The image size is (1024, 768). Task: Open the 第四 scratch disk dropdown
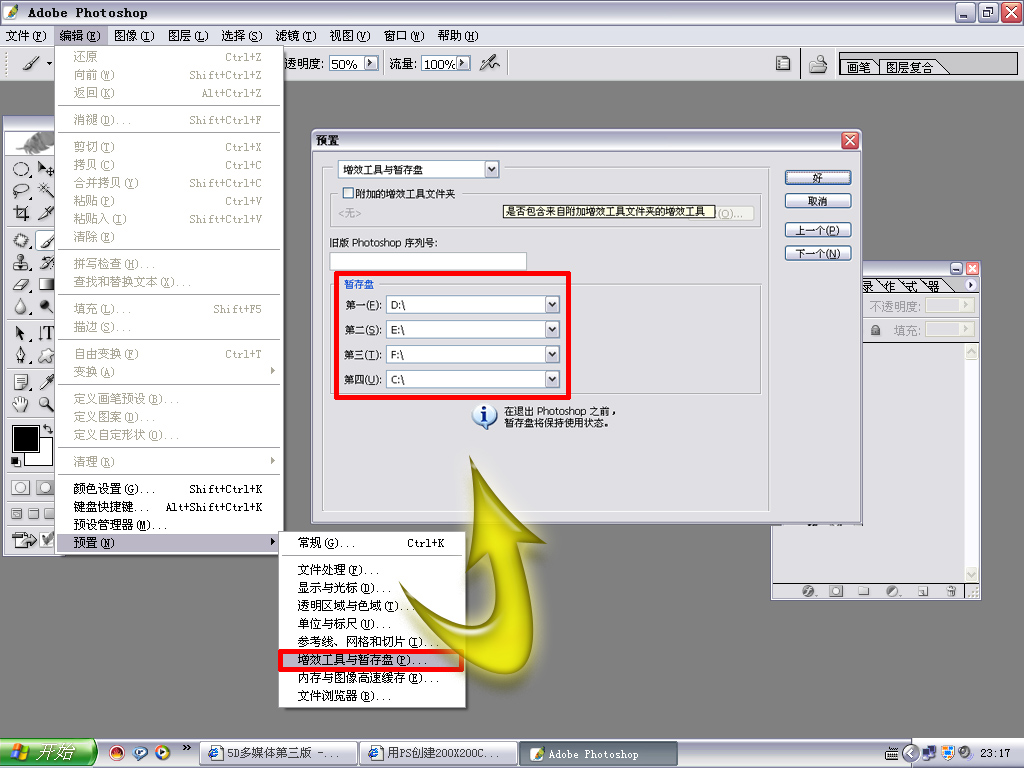552,379
